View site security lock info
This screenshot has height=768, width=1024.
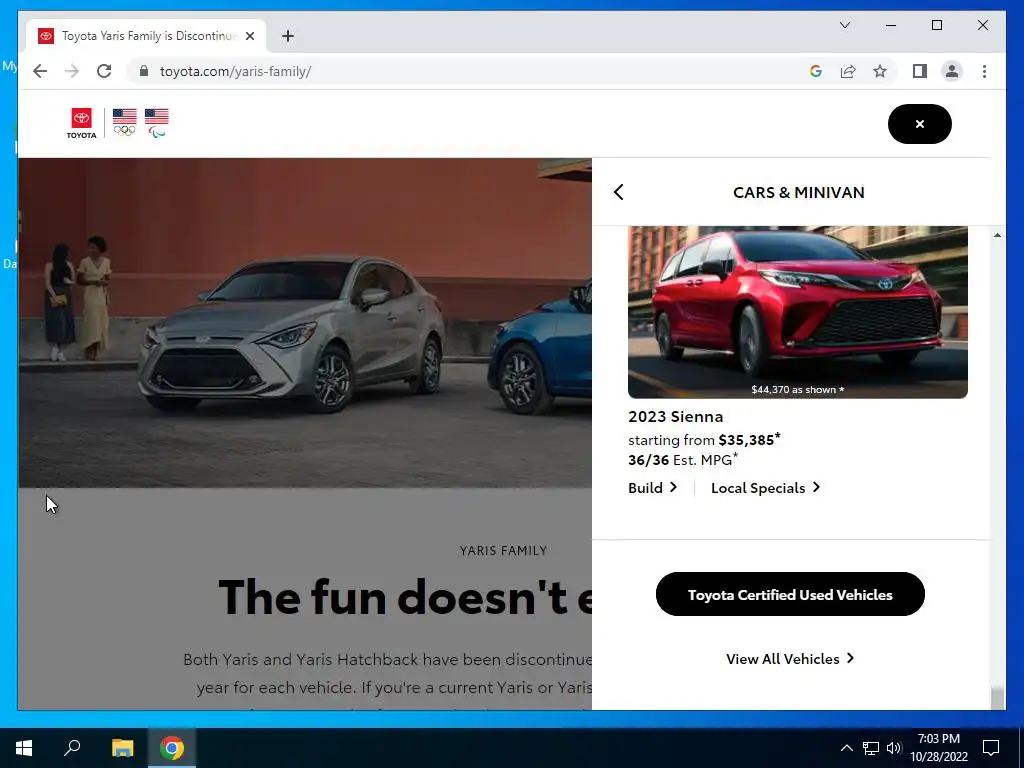click(144, 71)
